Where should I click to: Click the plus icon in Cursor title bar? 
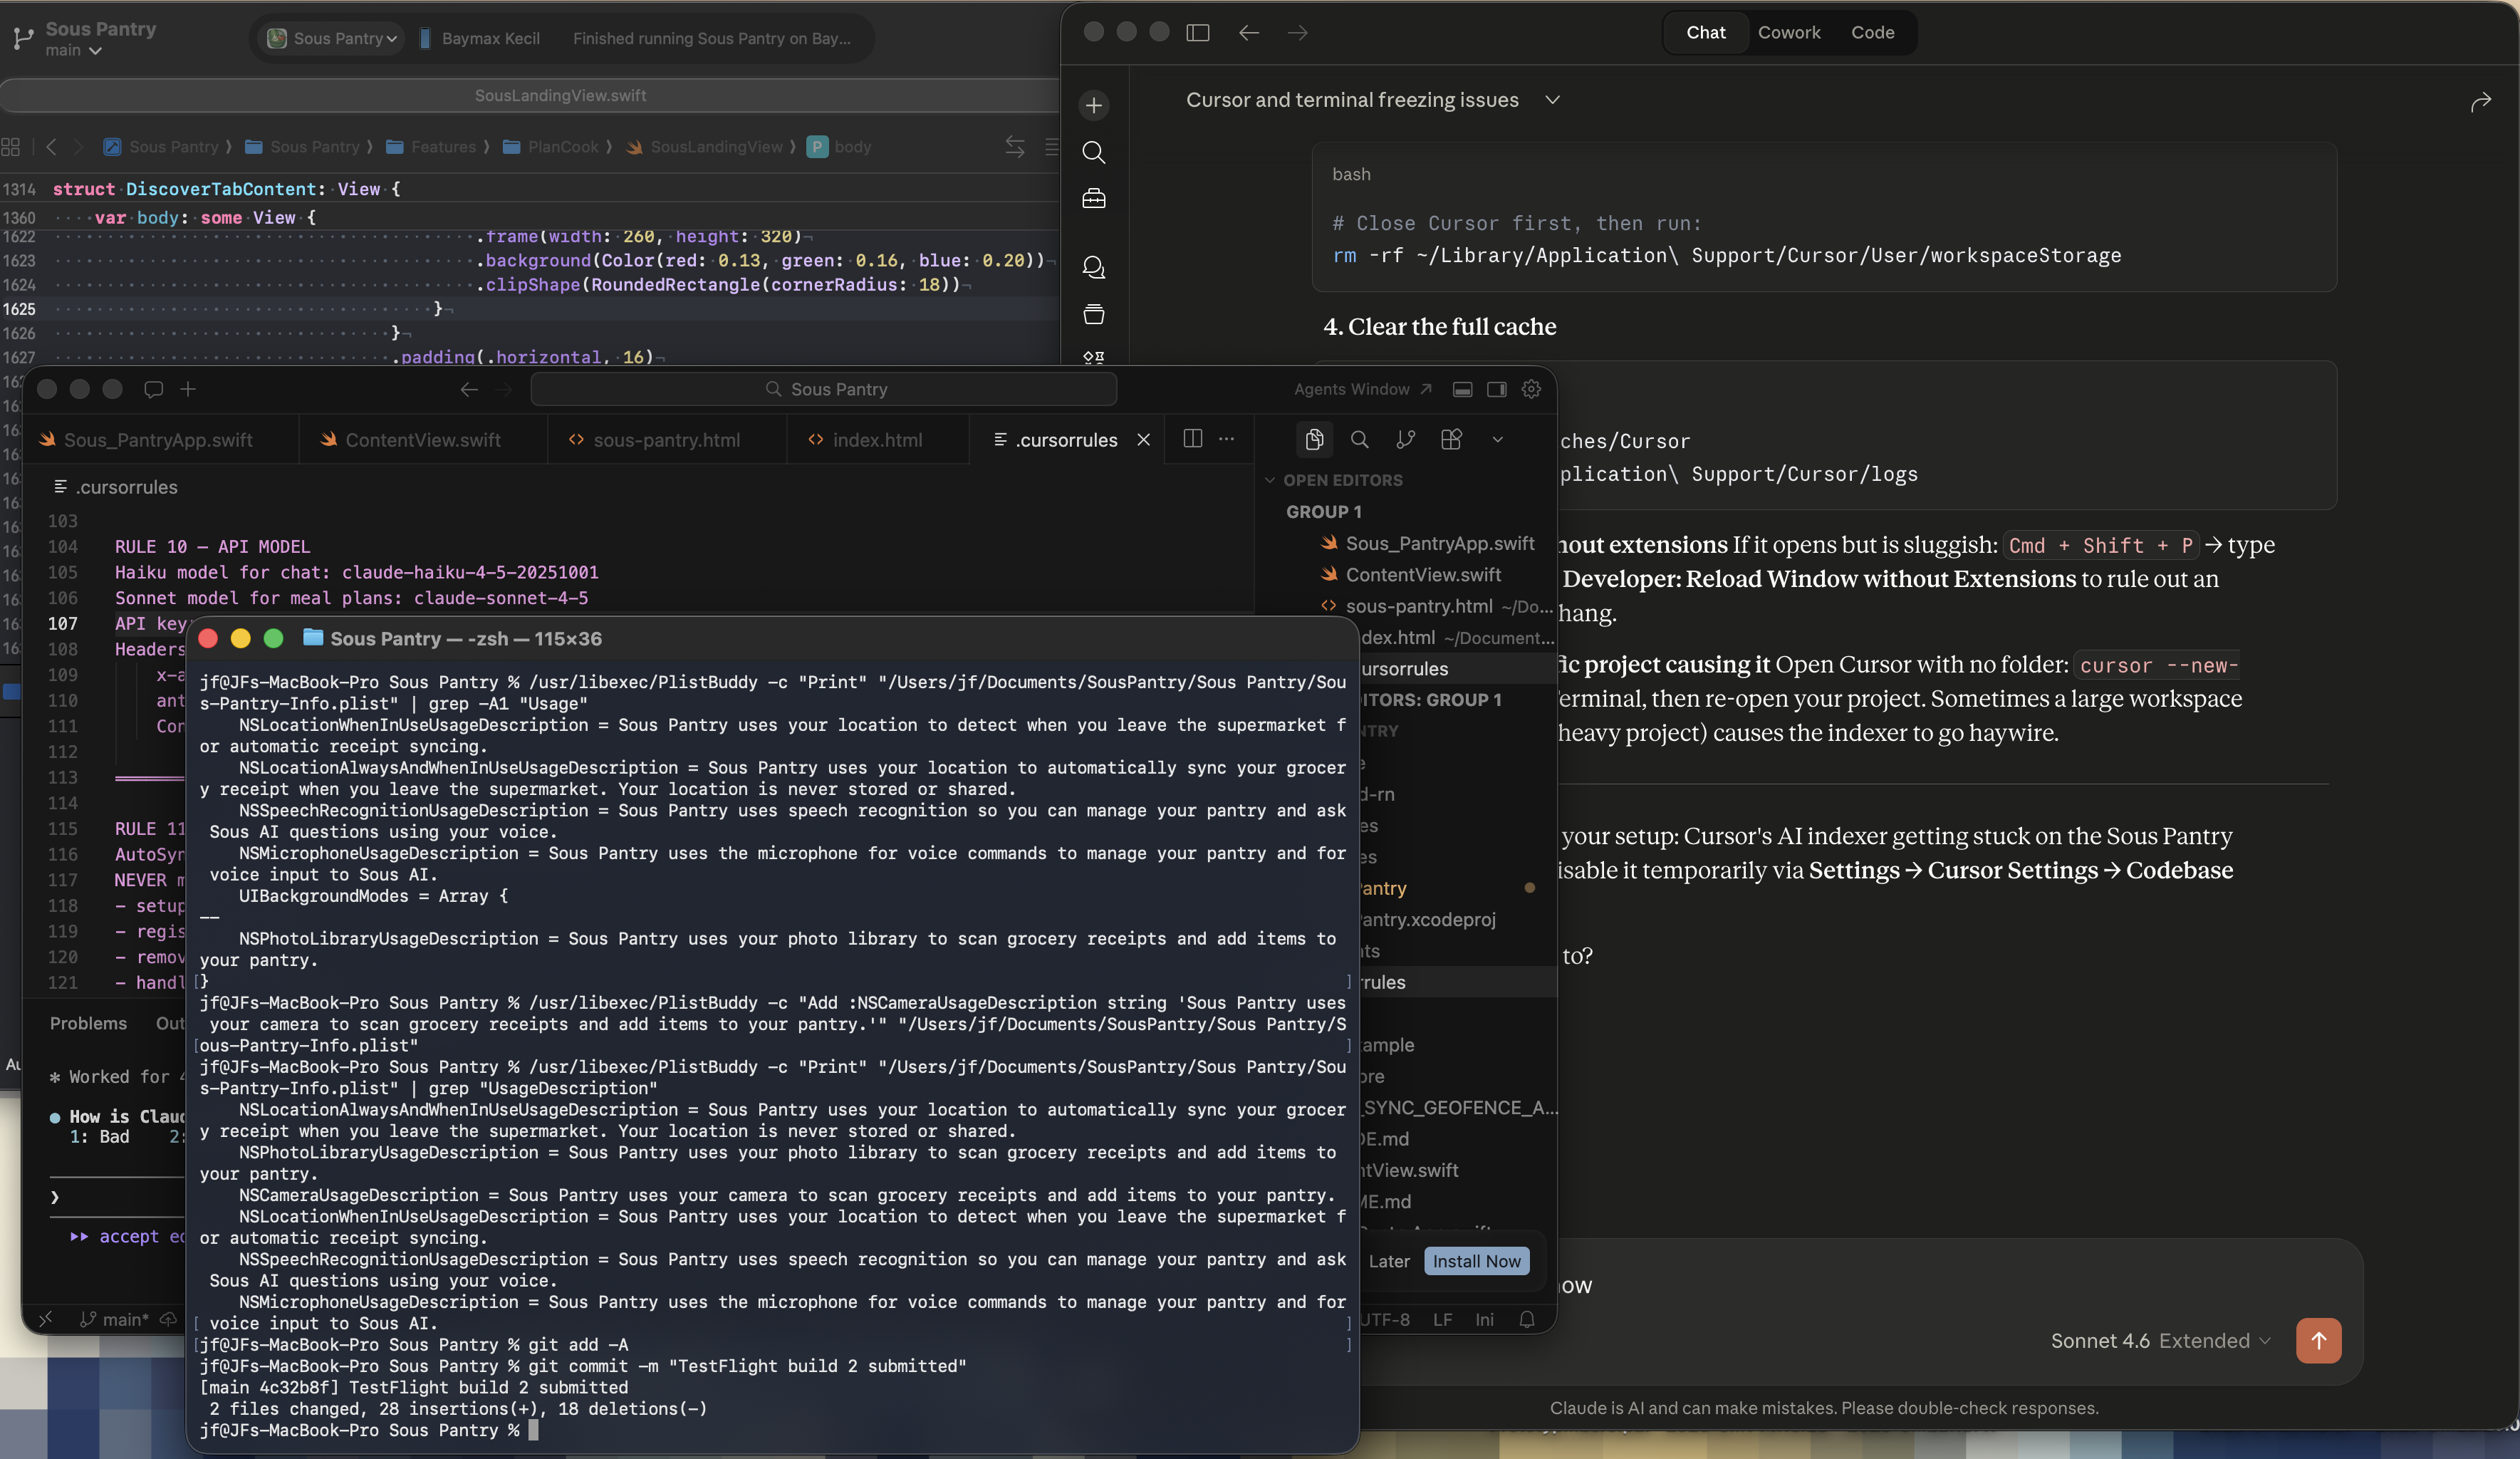188,389
